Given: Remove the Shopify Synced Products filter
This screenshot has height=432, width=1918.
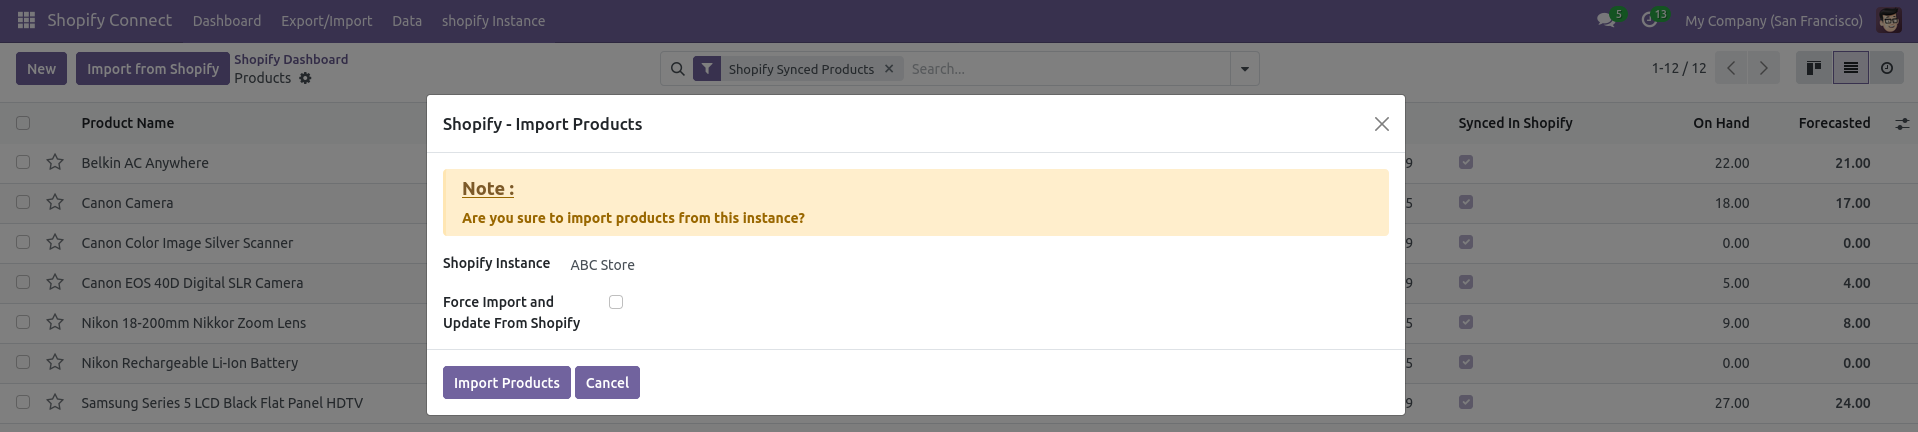Looking at the screenshot, I should [888, 69].
